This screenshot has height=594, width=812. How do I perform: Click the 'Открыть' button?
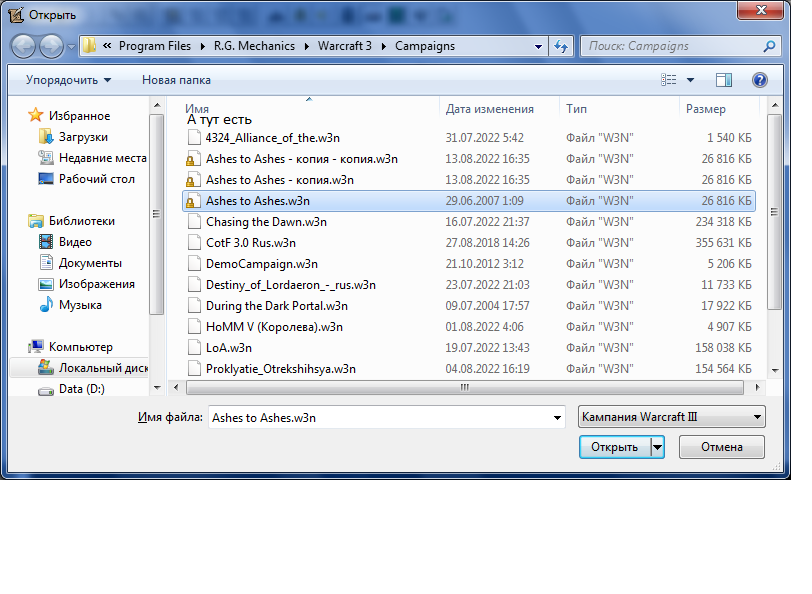[614, 447]
